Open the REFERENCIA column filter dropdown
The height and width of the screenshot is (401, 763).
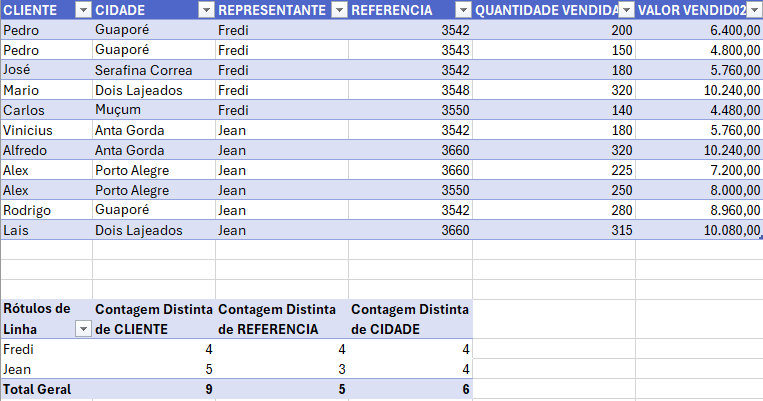(464, 10)
